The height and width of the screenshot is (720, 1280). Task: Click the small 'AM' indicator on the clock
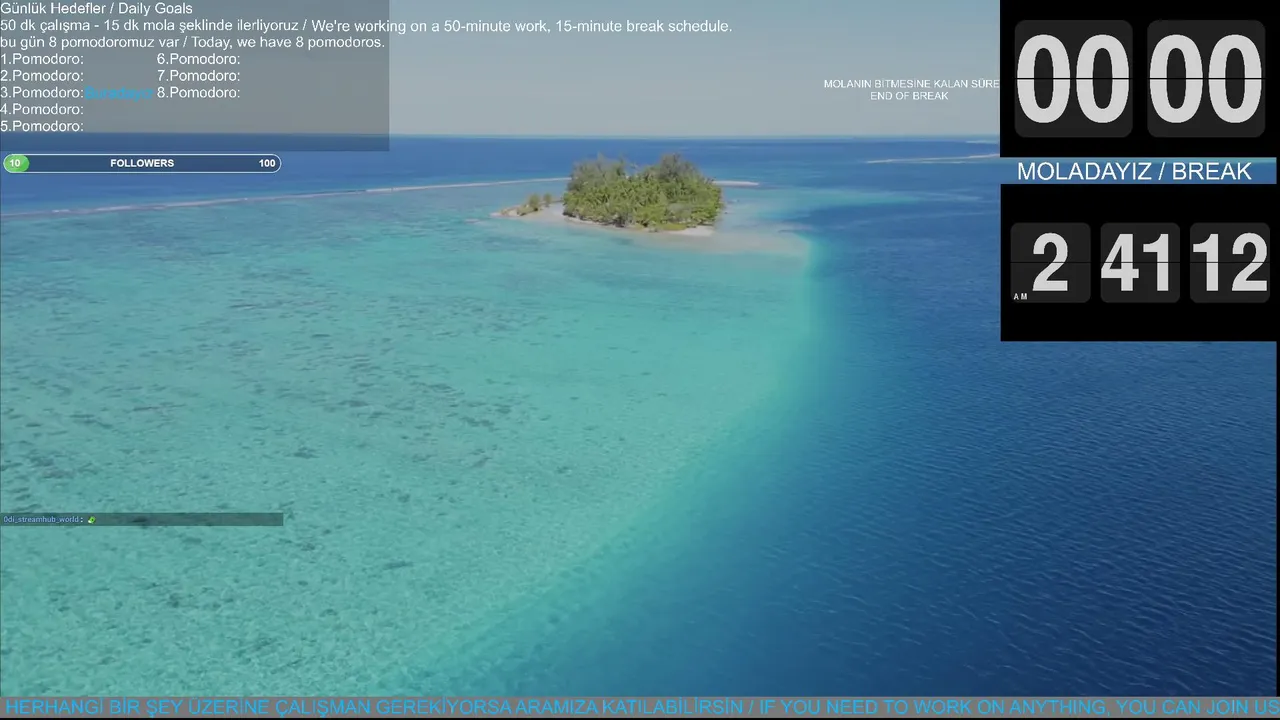(x=1020, y=296)
